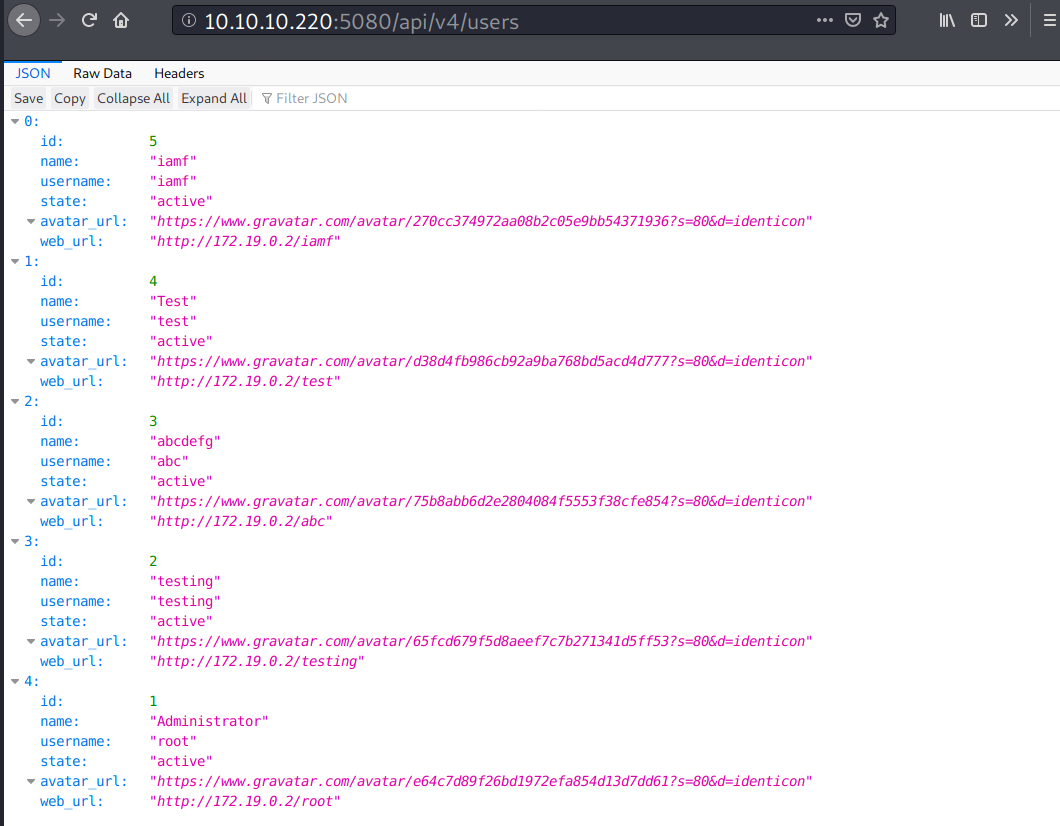Collapse the JSON entry 2 node

[14, 401]
